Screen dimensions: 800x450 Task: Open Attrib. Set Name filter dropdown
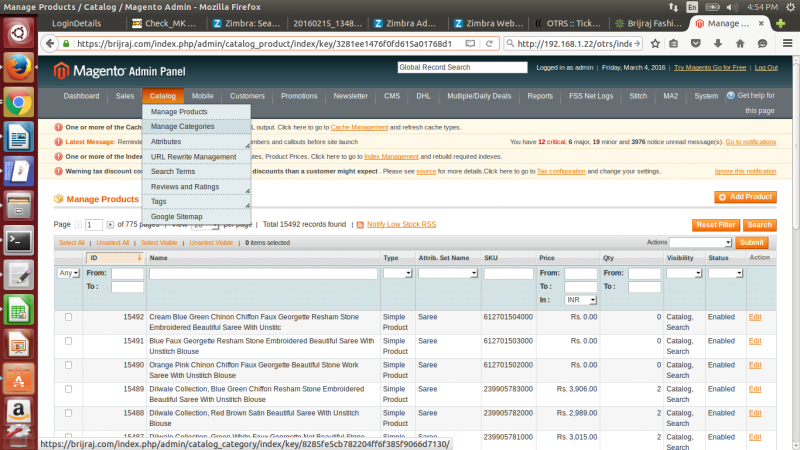tap(447, 273)
